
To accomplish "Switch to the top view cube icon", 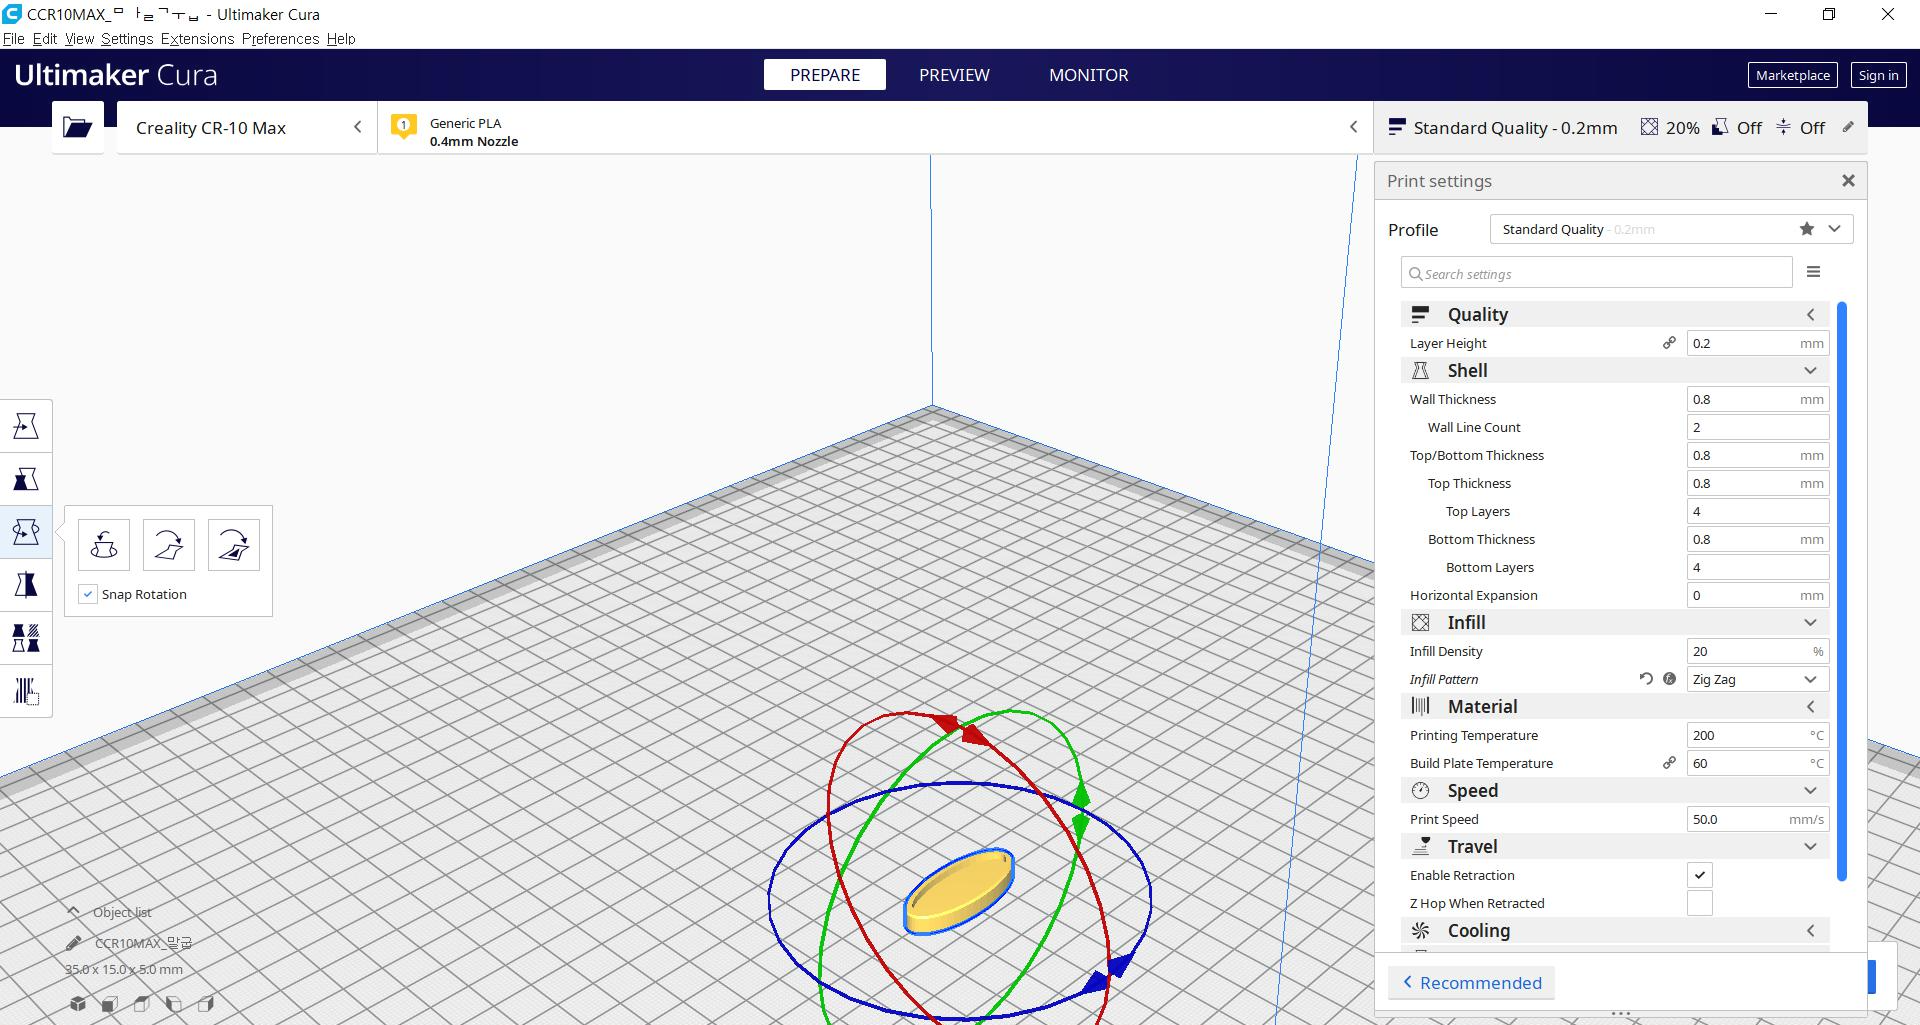I will 142,1004.
